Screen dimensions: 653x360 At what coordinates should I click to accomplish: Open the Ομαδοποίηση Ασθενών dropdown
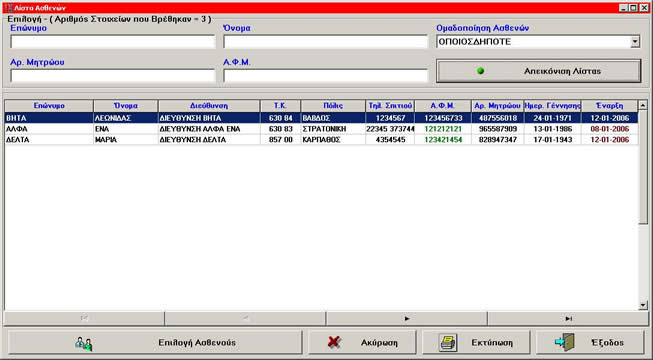(635, 42)
